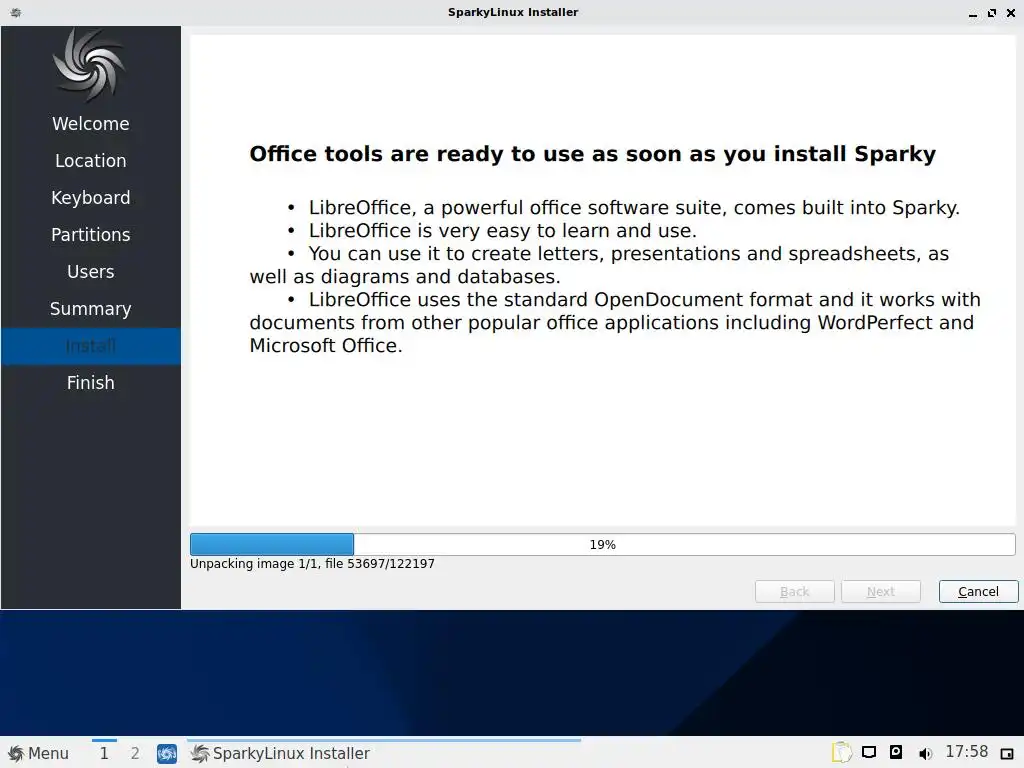This screenshot has height=768, width=1024.
Task: Click the SparkyLinux Installer taskbar entry
Action: pyautogui.click(x=383, y=754)
